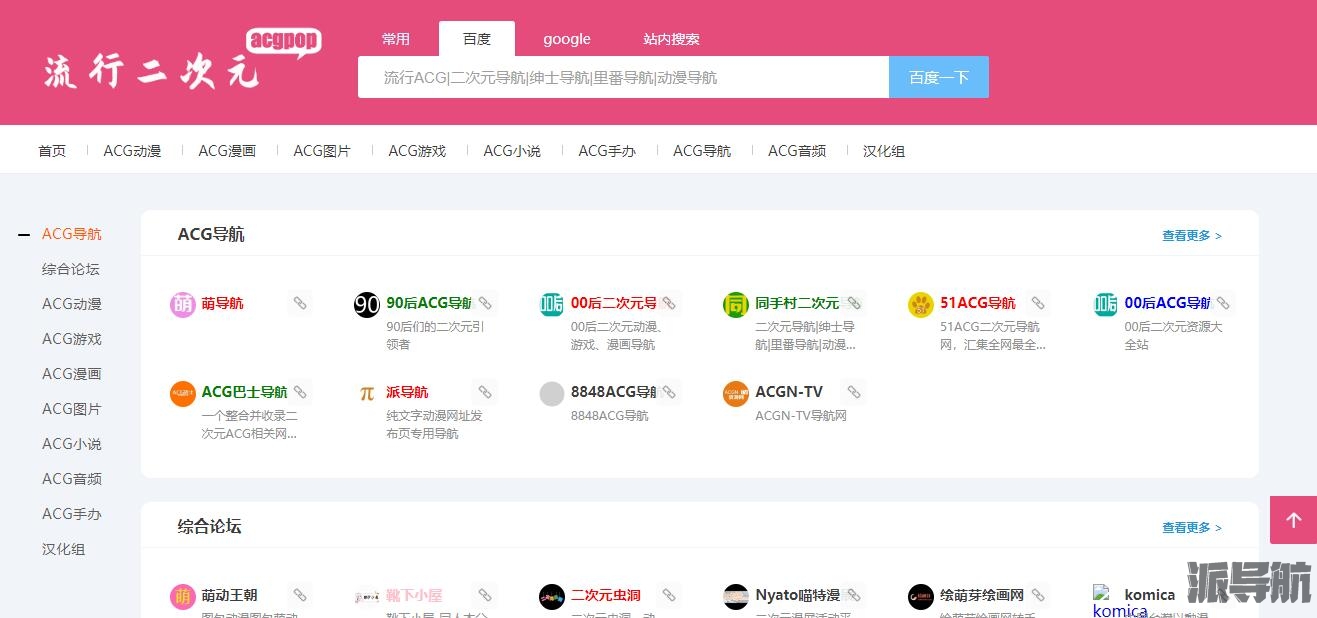Open ACG游戏 in the top navigation

pos(417,151)
